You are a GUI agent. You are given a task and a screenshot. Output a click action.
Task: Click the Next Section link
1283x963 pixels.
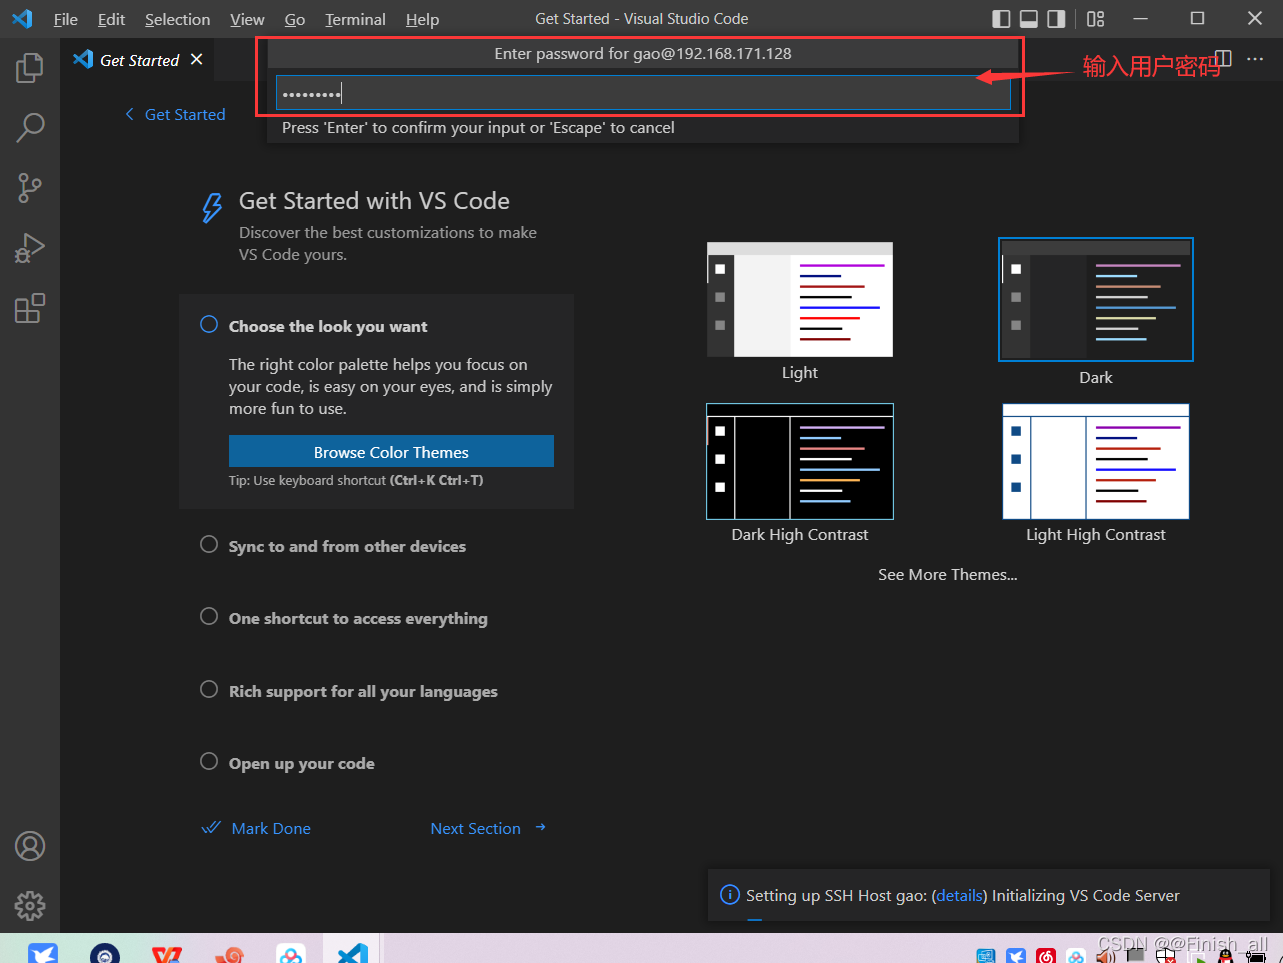475,828
